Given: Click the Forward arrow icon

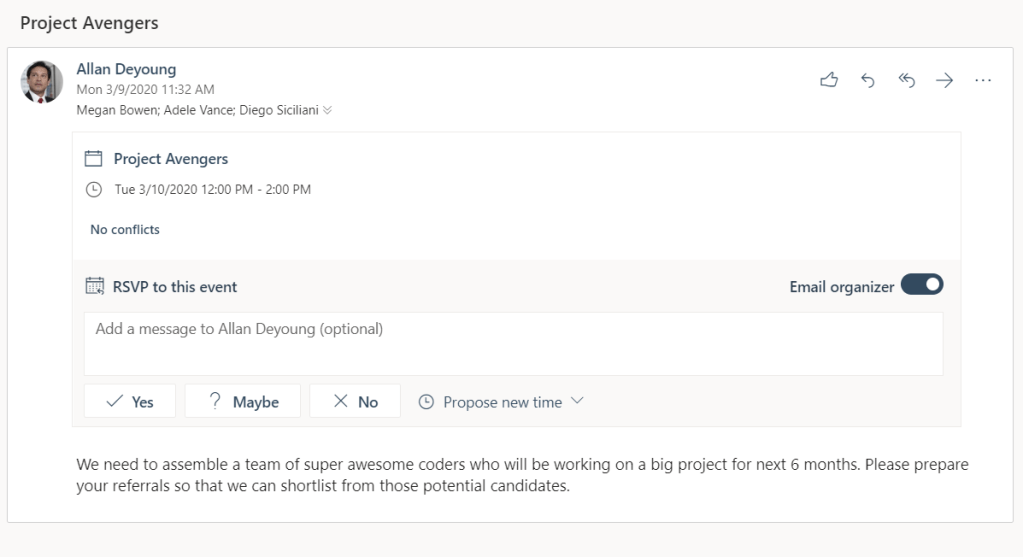Looking at the screenshot, I should 944,81.
